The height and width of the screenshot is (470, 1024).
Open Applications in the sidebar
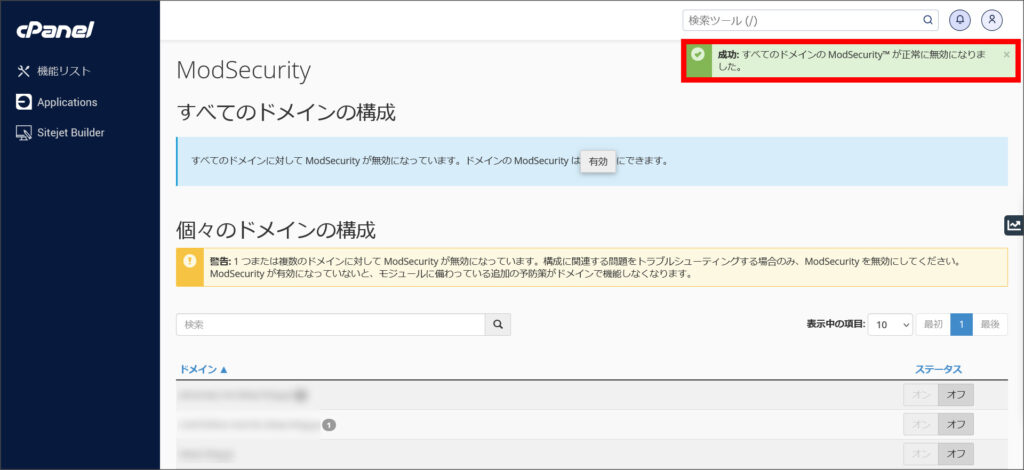click(57, 102)
